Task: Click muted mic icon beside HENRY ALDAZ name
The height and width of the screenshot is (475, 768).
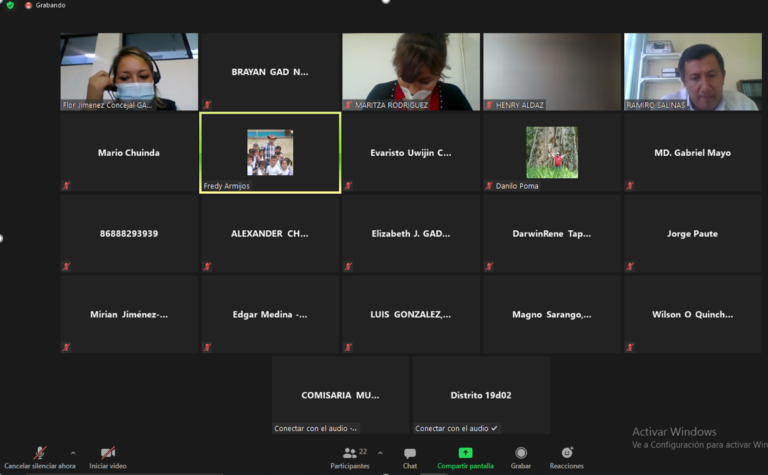Action: pyautogui.click(x=489, y=105)
